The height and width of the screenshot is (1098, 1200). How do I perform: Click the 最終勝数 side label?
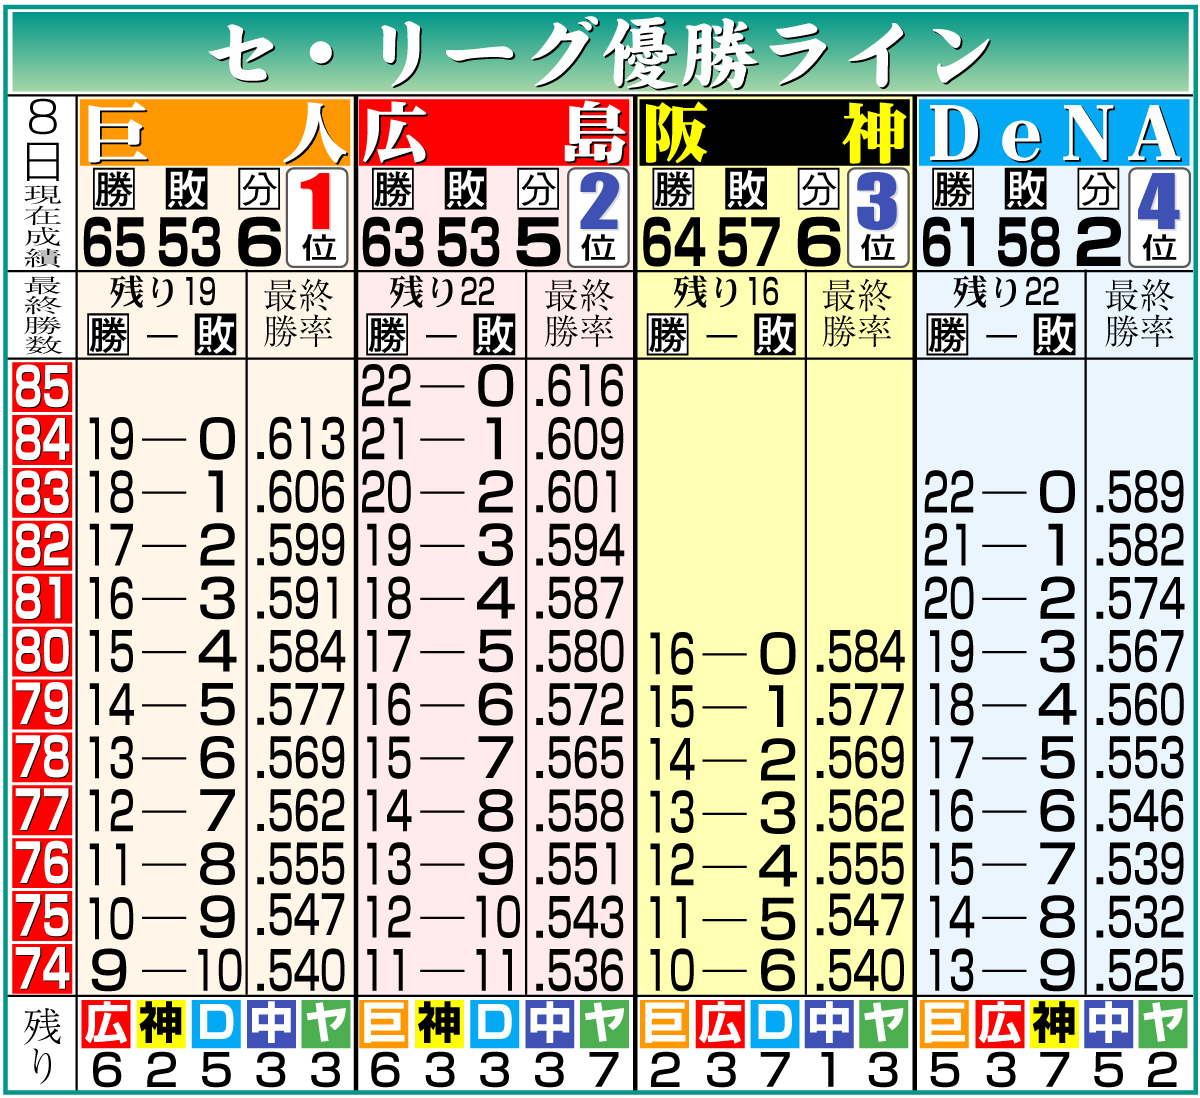click(43, 316)
